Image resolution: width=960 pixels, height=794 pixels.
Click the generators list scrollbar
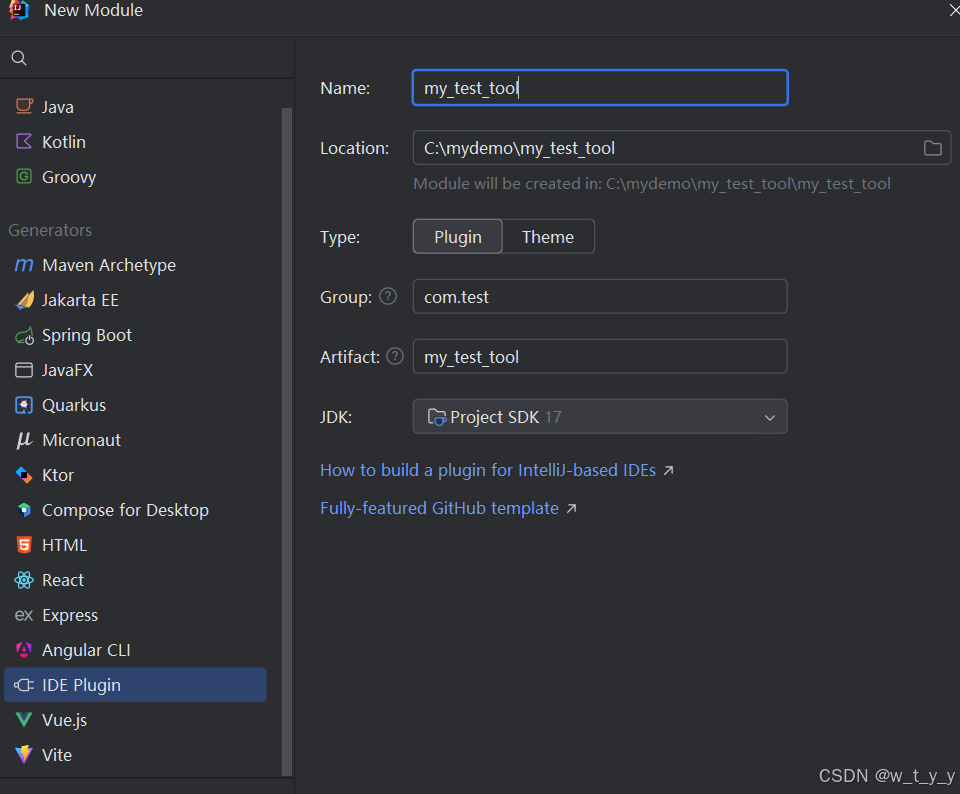tap(287, 441)
